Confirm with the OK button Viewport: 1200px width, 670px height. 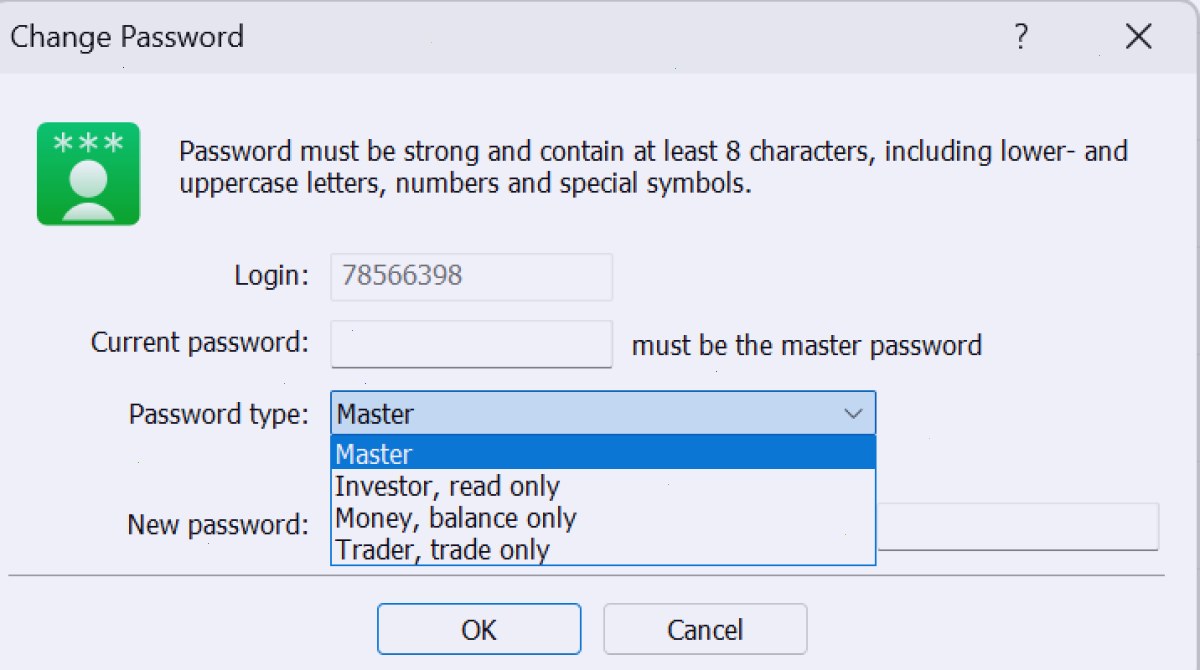[x=479, y=629]
